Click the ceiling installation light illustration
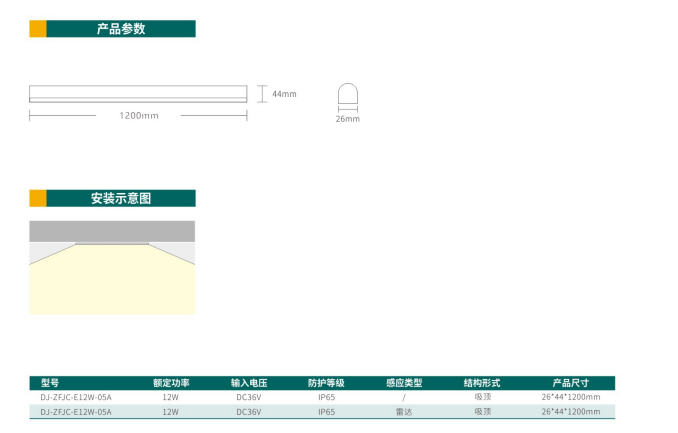678x433 pixels. tap(111, 280)
